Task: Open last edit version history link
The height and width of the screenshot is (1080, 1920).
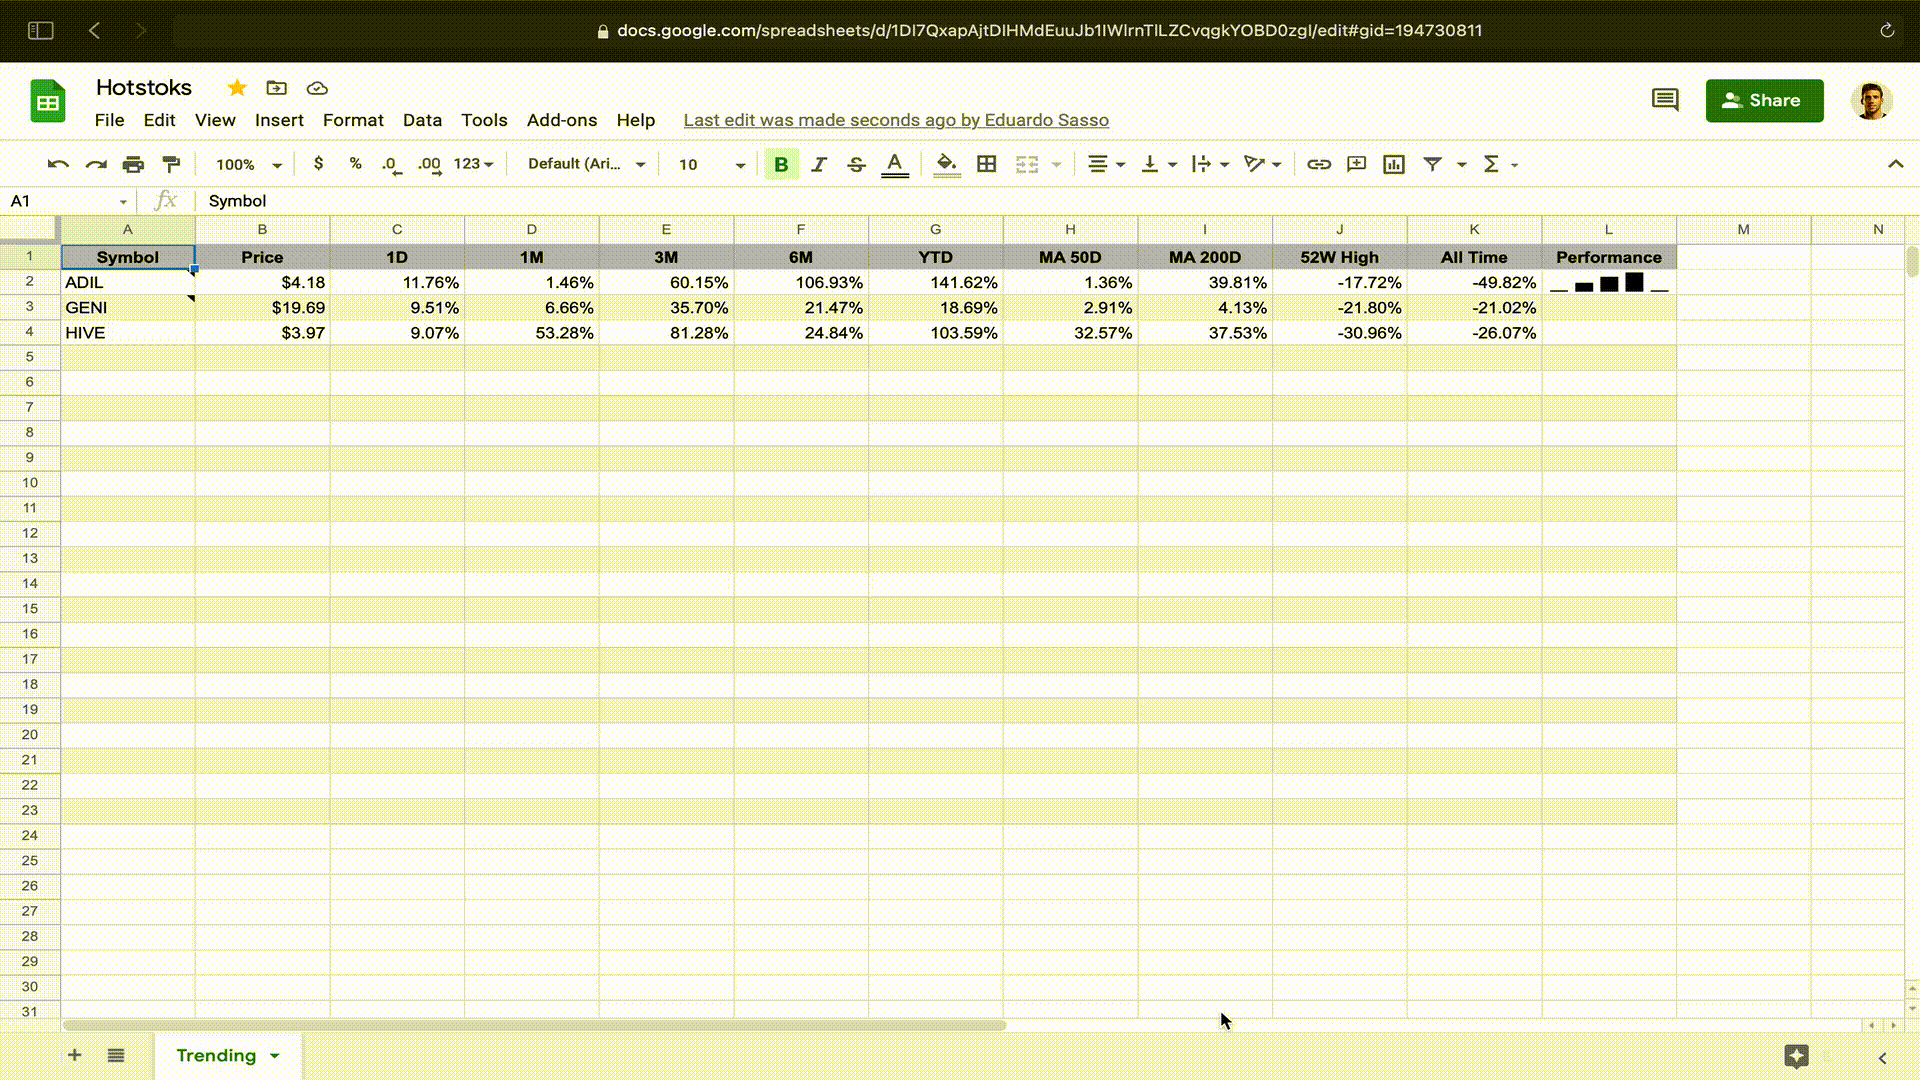Action: 896,120
